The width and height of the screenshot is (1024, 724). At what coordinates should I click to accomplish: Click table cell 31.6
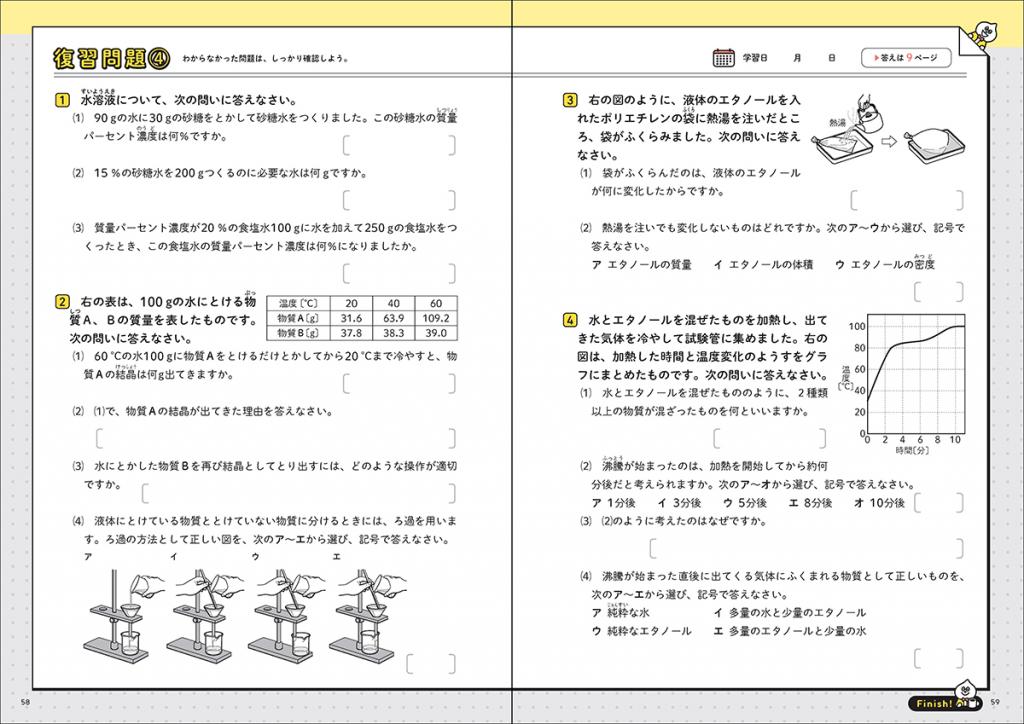[351, 318]
